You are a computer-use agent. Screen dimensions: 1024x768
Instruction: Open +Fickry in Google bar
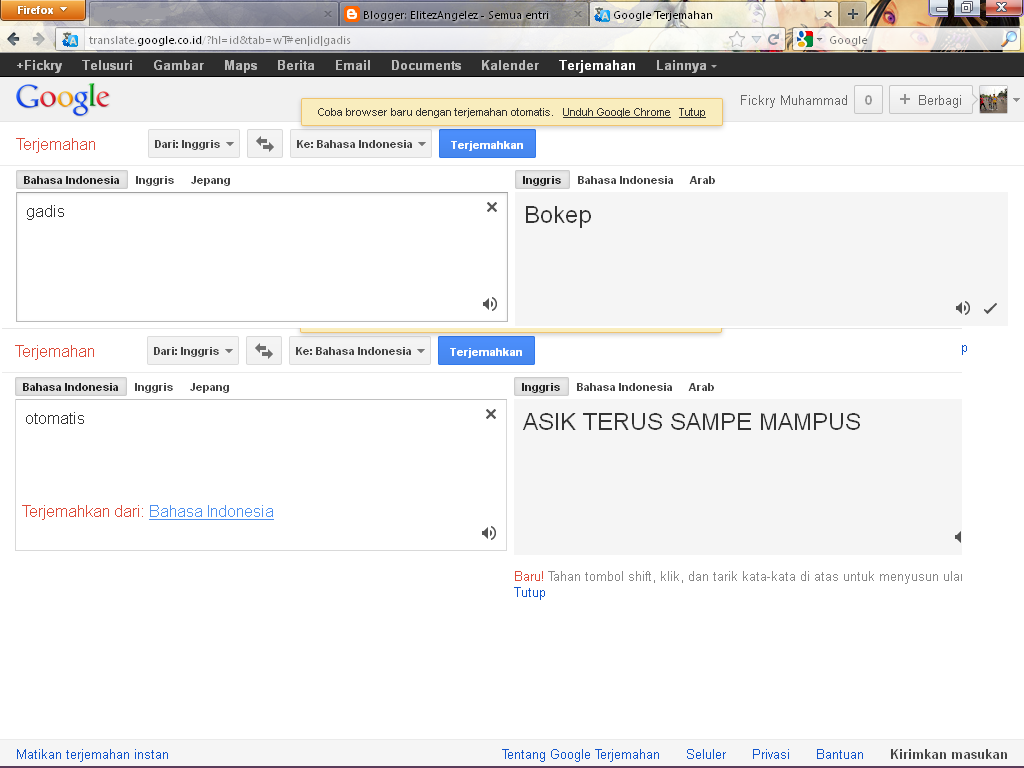pyautogui.click(x=39, y=65)
